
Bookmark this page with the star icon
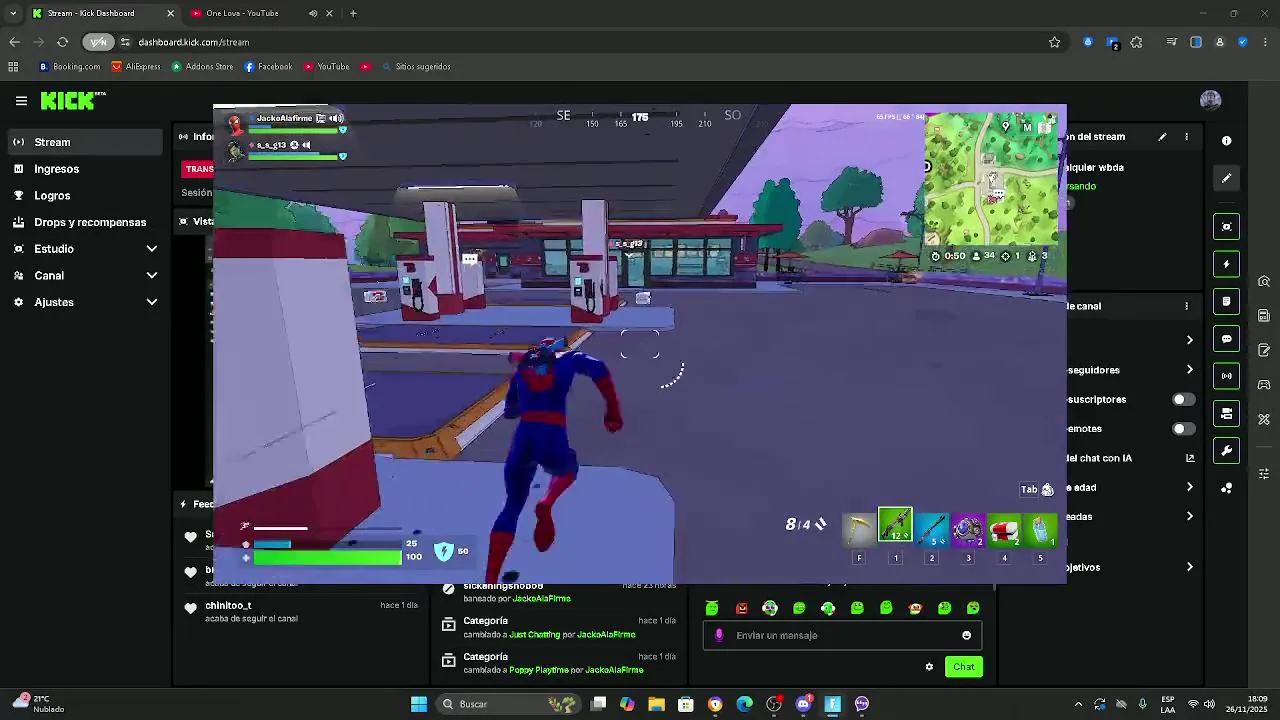(x=1054, y=42)
